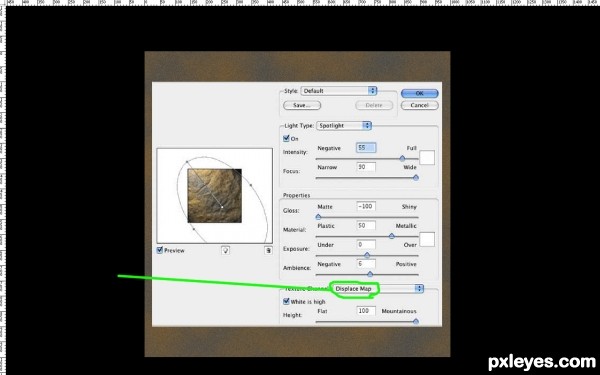Toggle the Preview checkbox

point(160,250)
